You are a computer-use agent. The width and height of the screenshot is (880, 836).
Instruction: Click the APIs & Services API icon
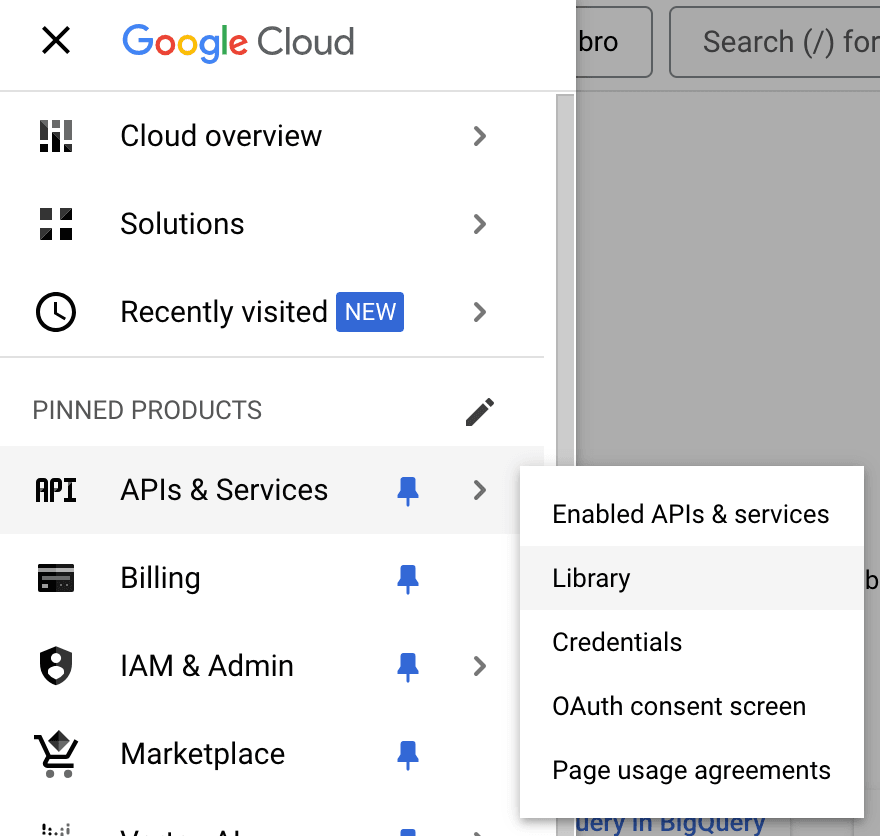56,490
